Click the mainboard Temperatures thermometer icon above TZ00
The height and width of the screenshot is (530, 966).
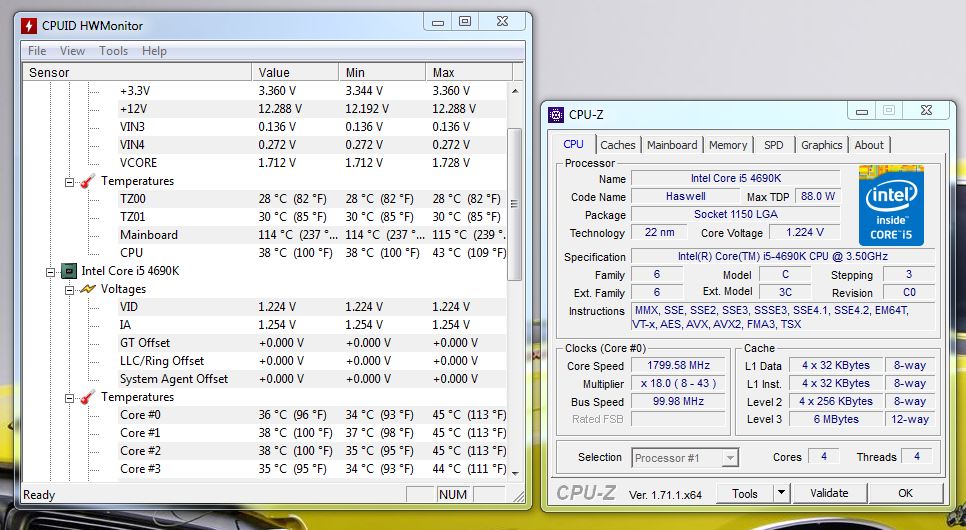87,181
